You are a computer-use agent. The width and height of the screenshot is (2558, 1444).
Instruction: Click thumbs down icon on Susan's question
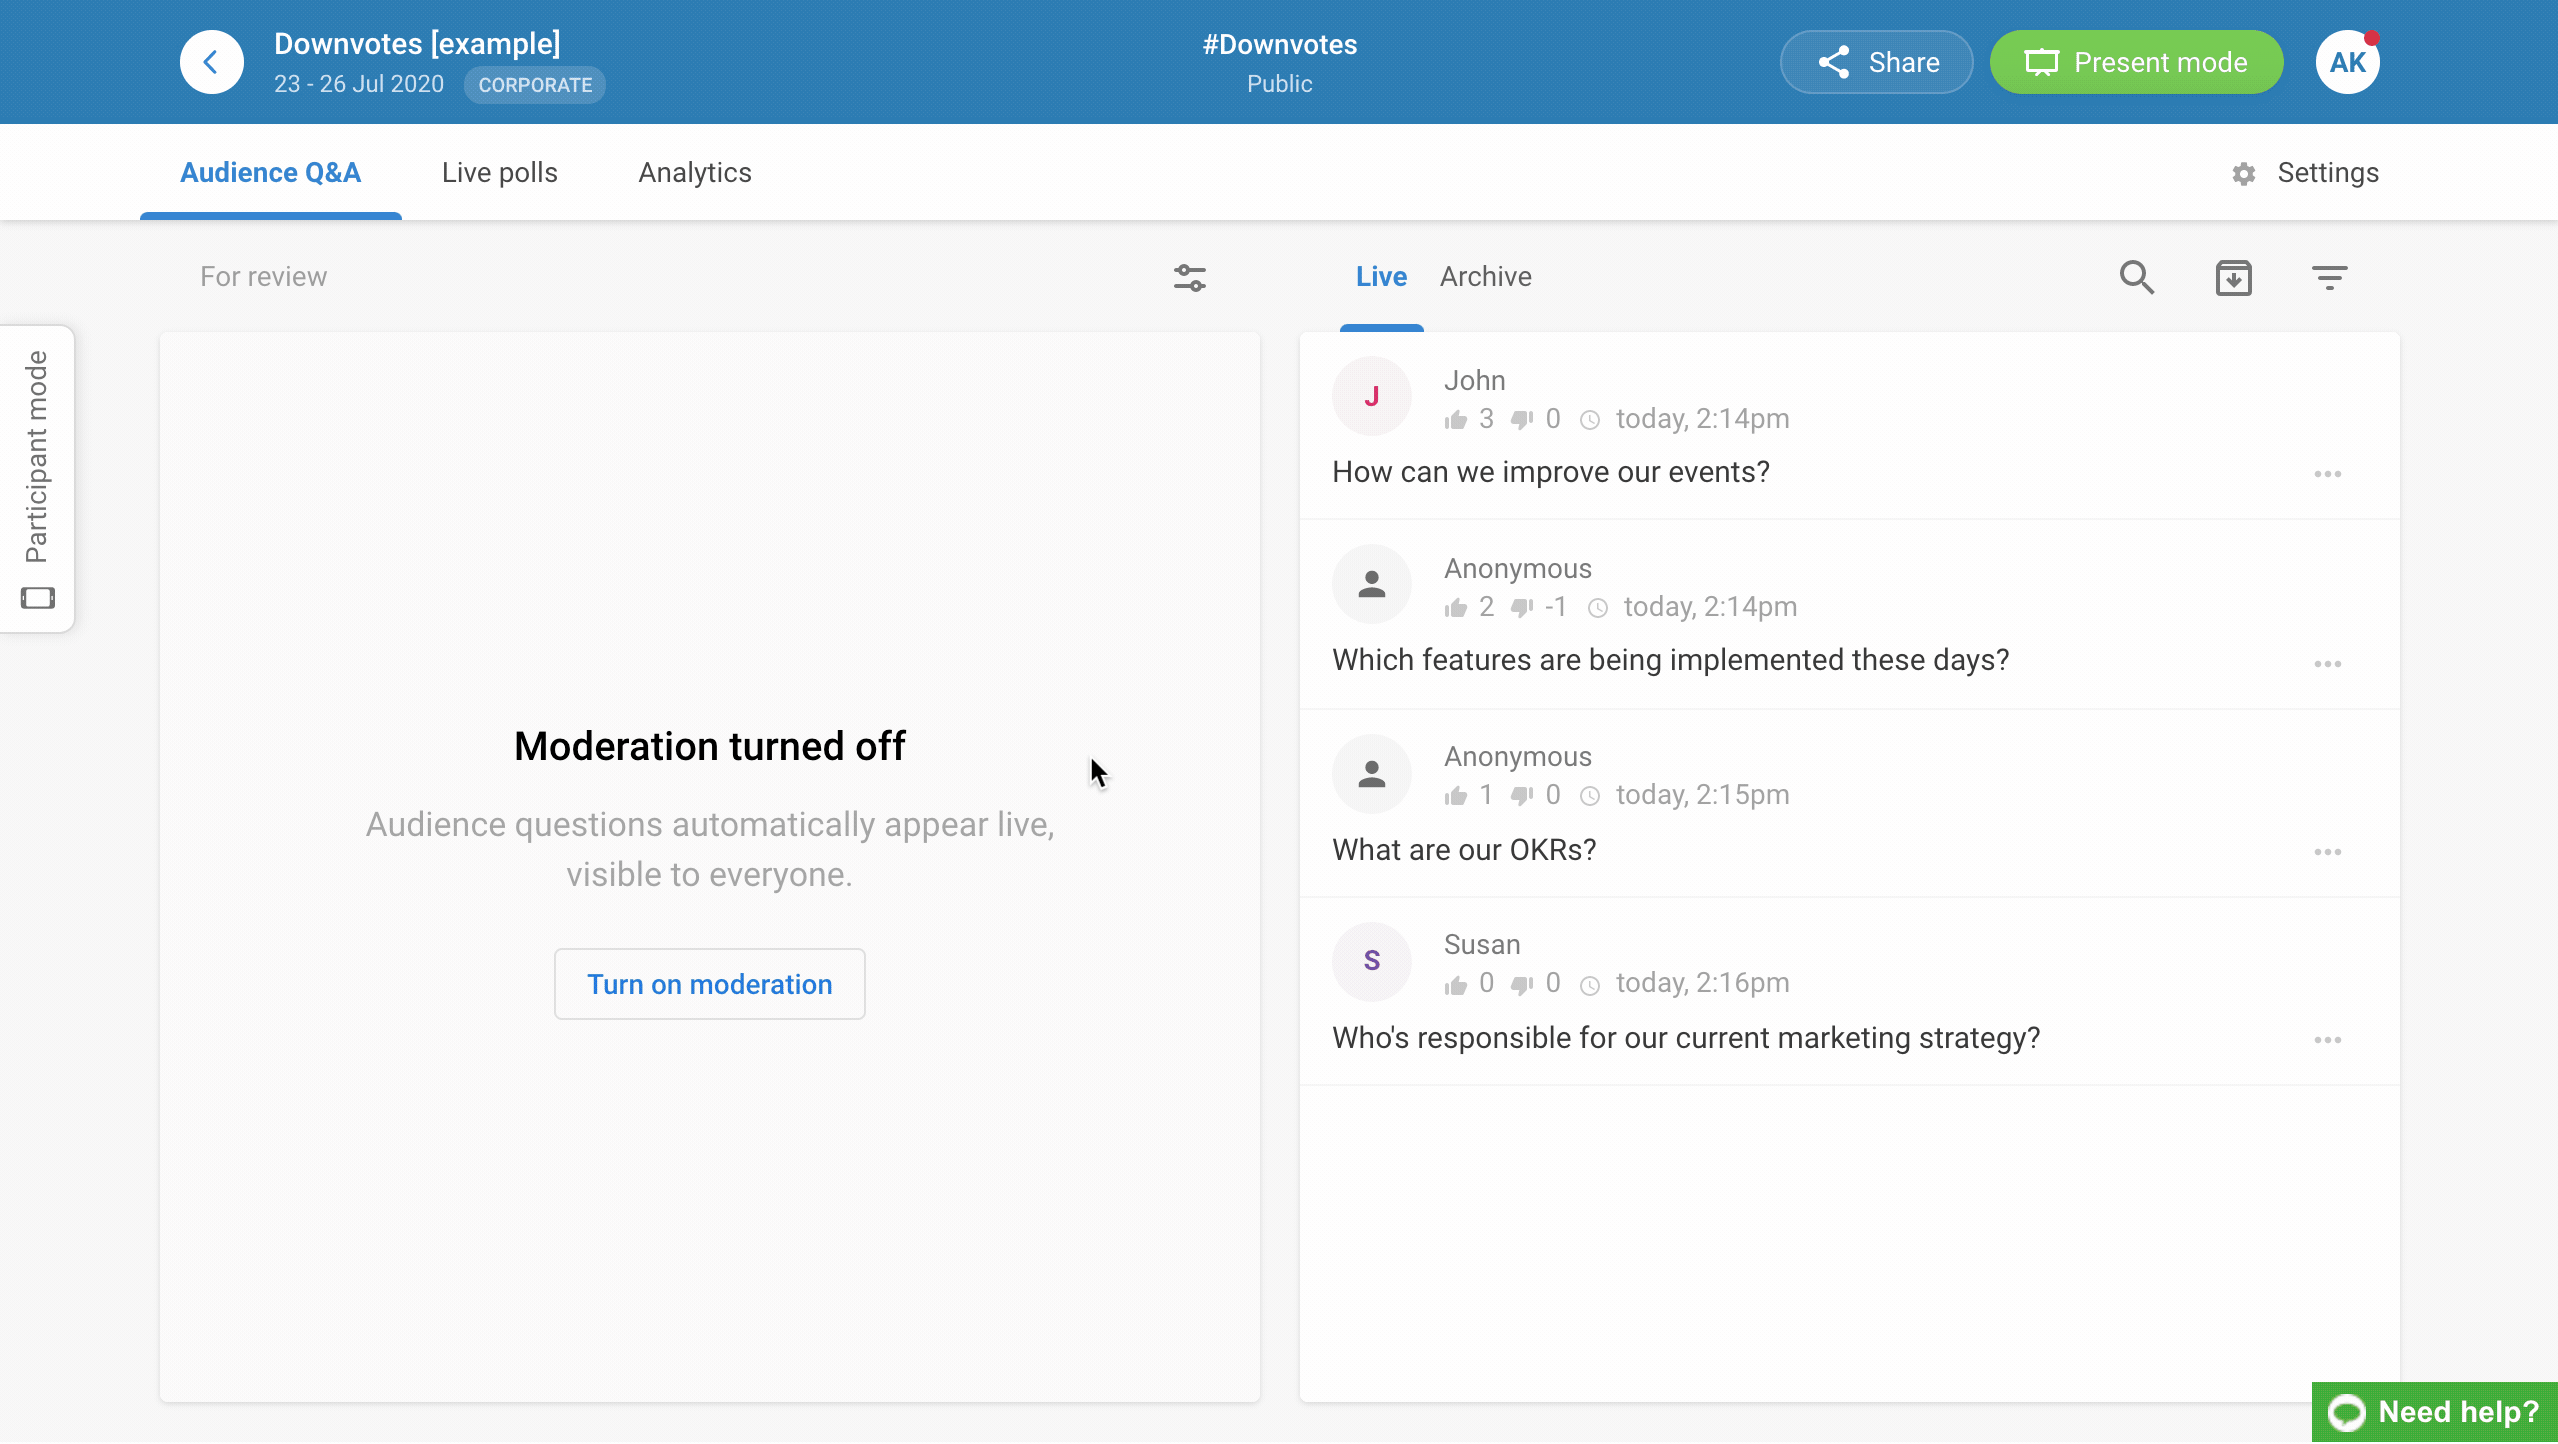pyautogui.click(x=1521, y=985)
